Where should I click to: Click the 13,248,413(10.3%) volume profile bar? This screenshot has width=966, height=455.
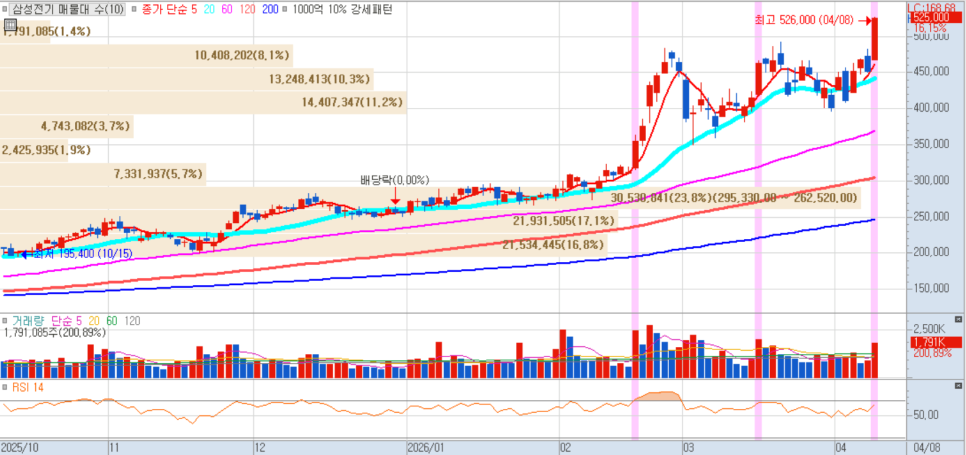187,79
